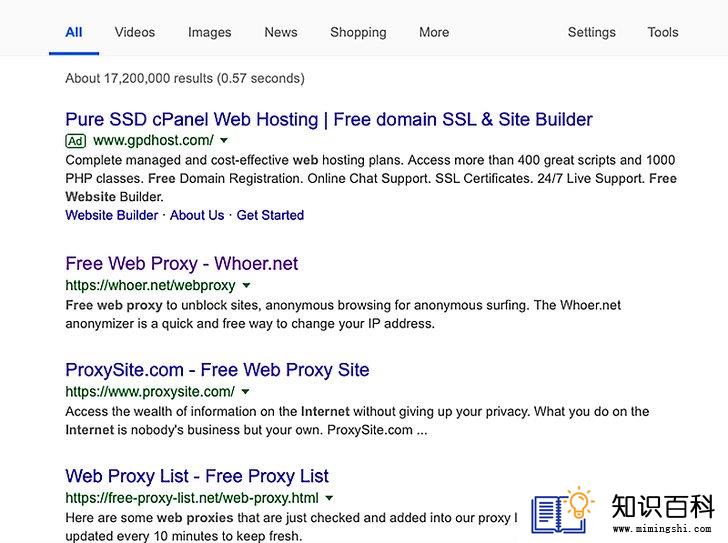
Task: Open search Settings menu
Action: click(x=592, y=32)
